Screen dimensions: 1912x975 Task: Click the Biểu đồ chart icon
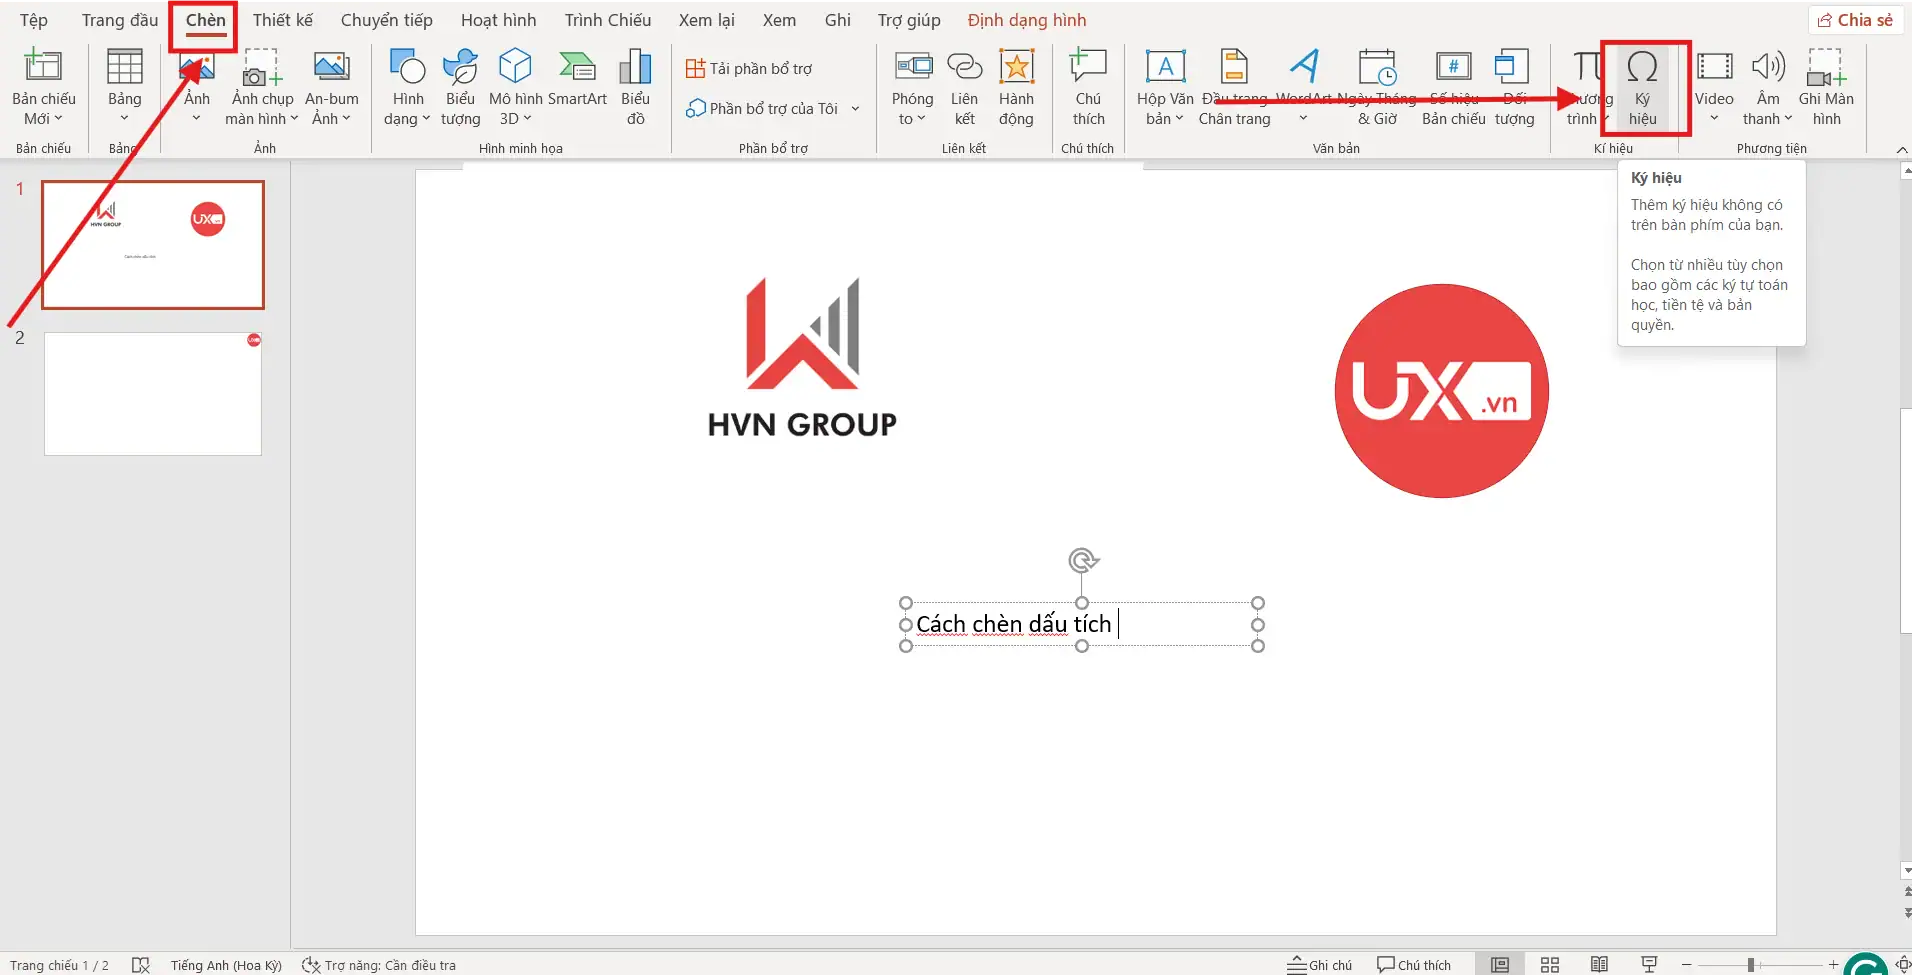[635, 67]
